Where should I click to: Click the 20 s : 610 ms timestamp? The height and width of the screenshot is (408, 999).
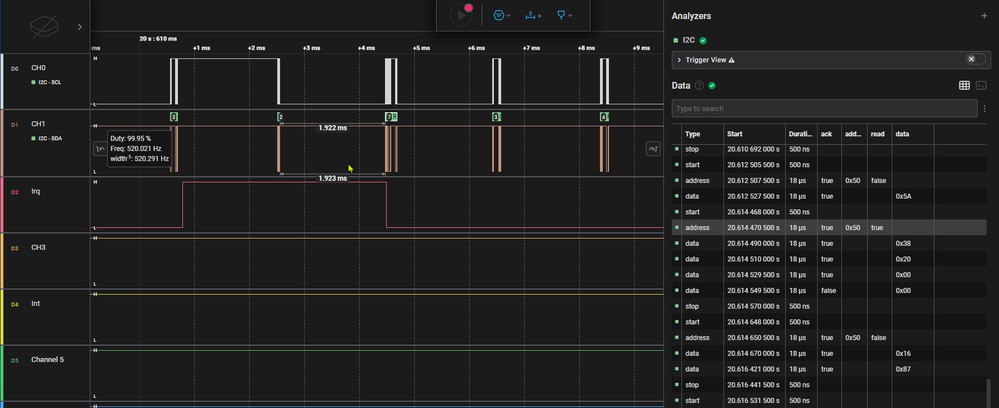pos(158,39)
